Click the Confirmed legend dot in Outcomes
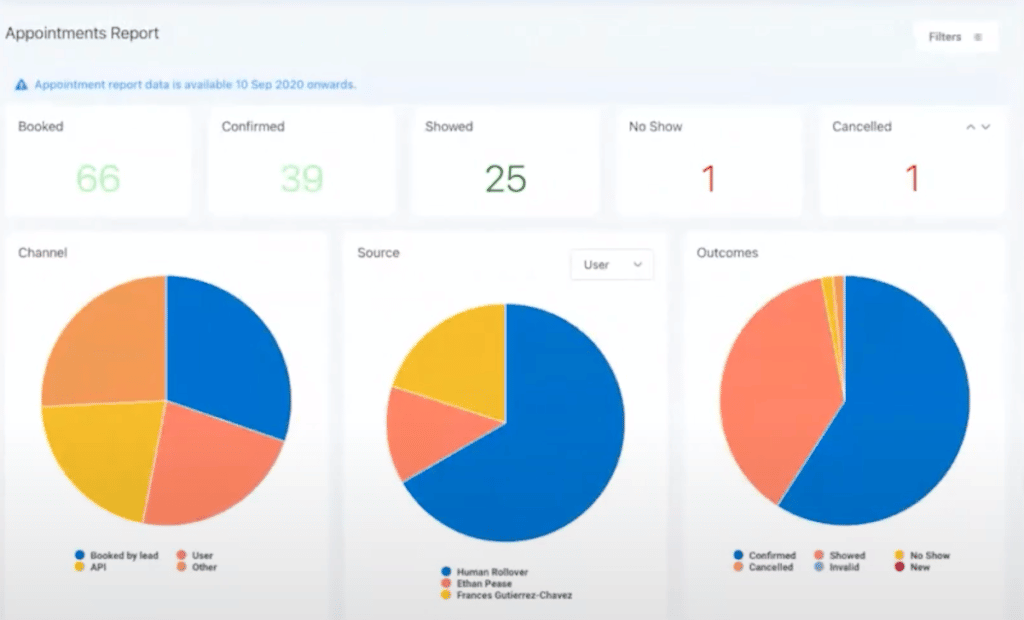 (739, 555)
